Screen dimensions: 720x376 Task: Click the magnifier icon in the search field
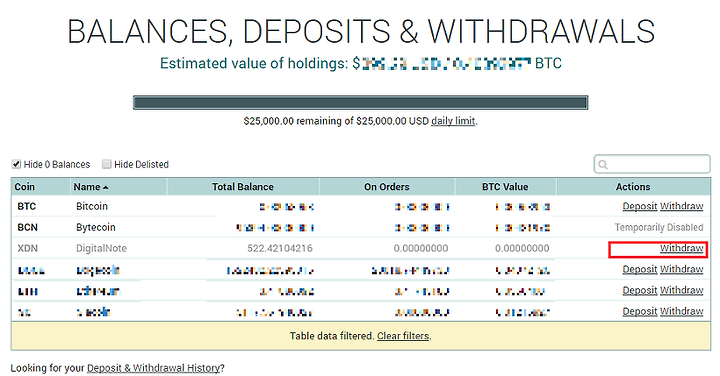(603, 164)
